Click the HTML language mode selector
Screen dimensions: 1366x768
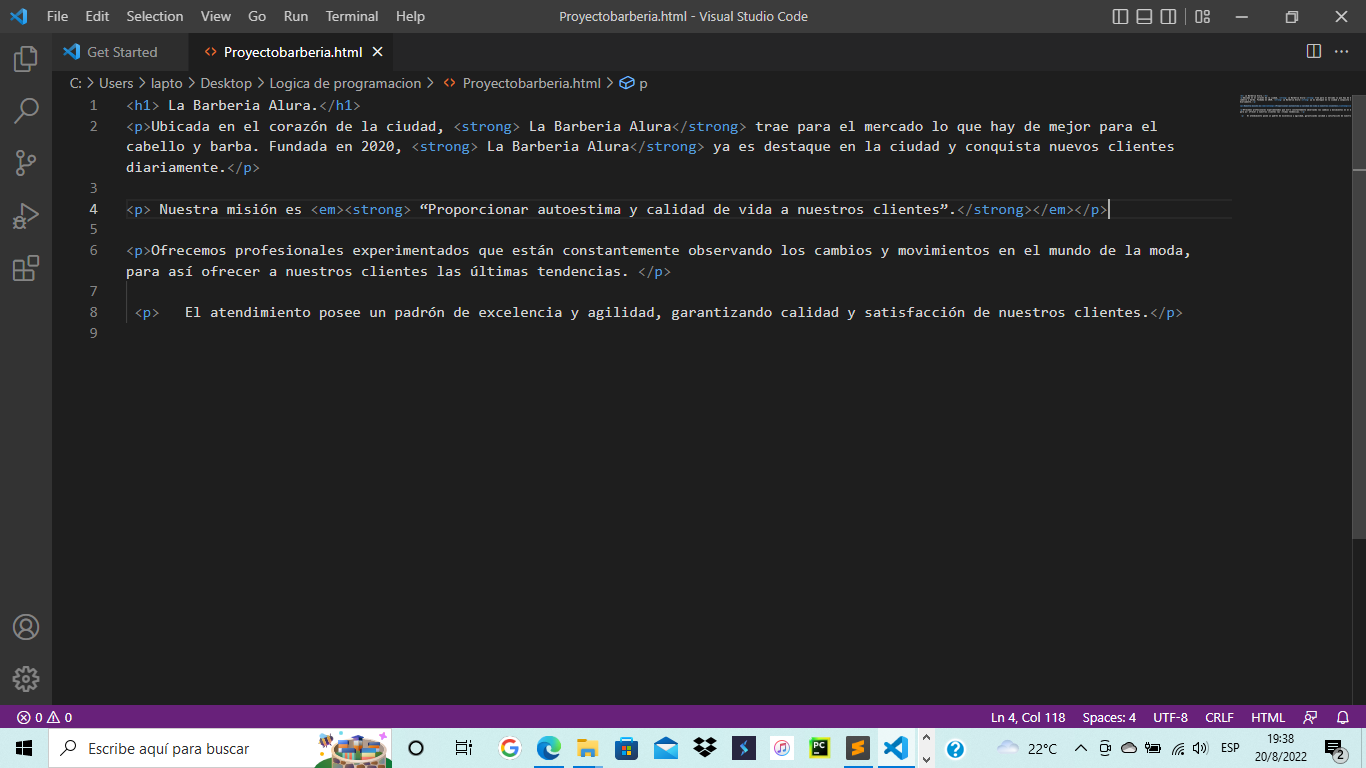(1268, 717)
